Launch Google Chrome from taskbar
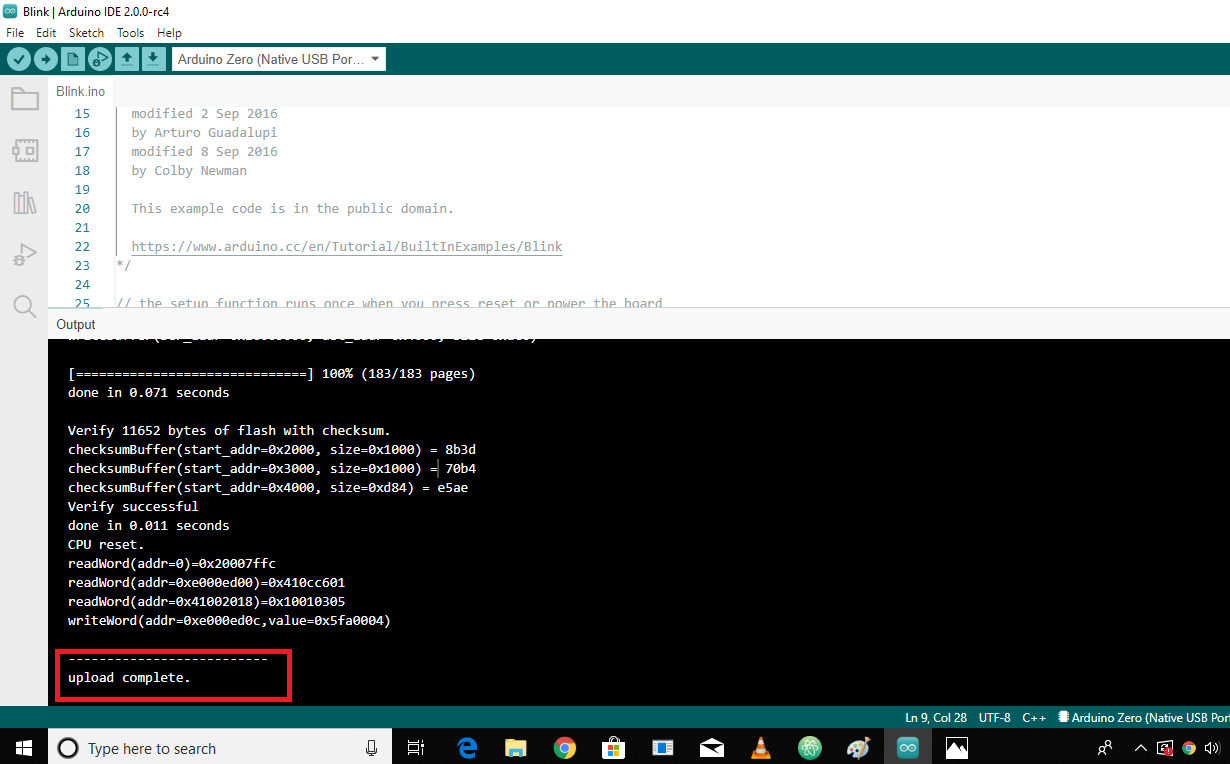1230x764 pixels. pyautogui.click(x=565, y=747)
